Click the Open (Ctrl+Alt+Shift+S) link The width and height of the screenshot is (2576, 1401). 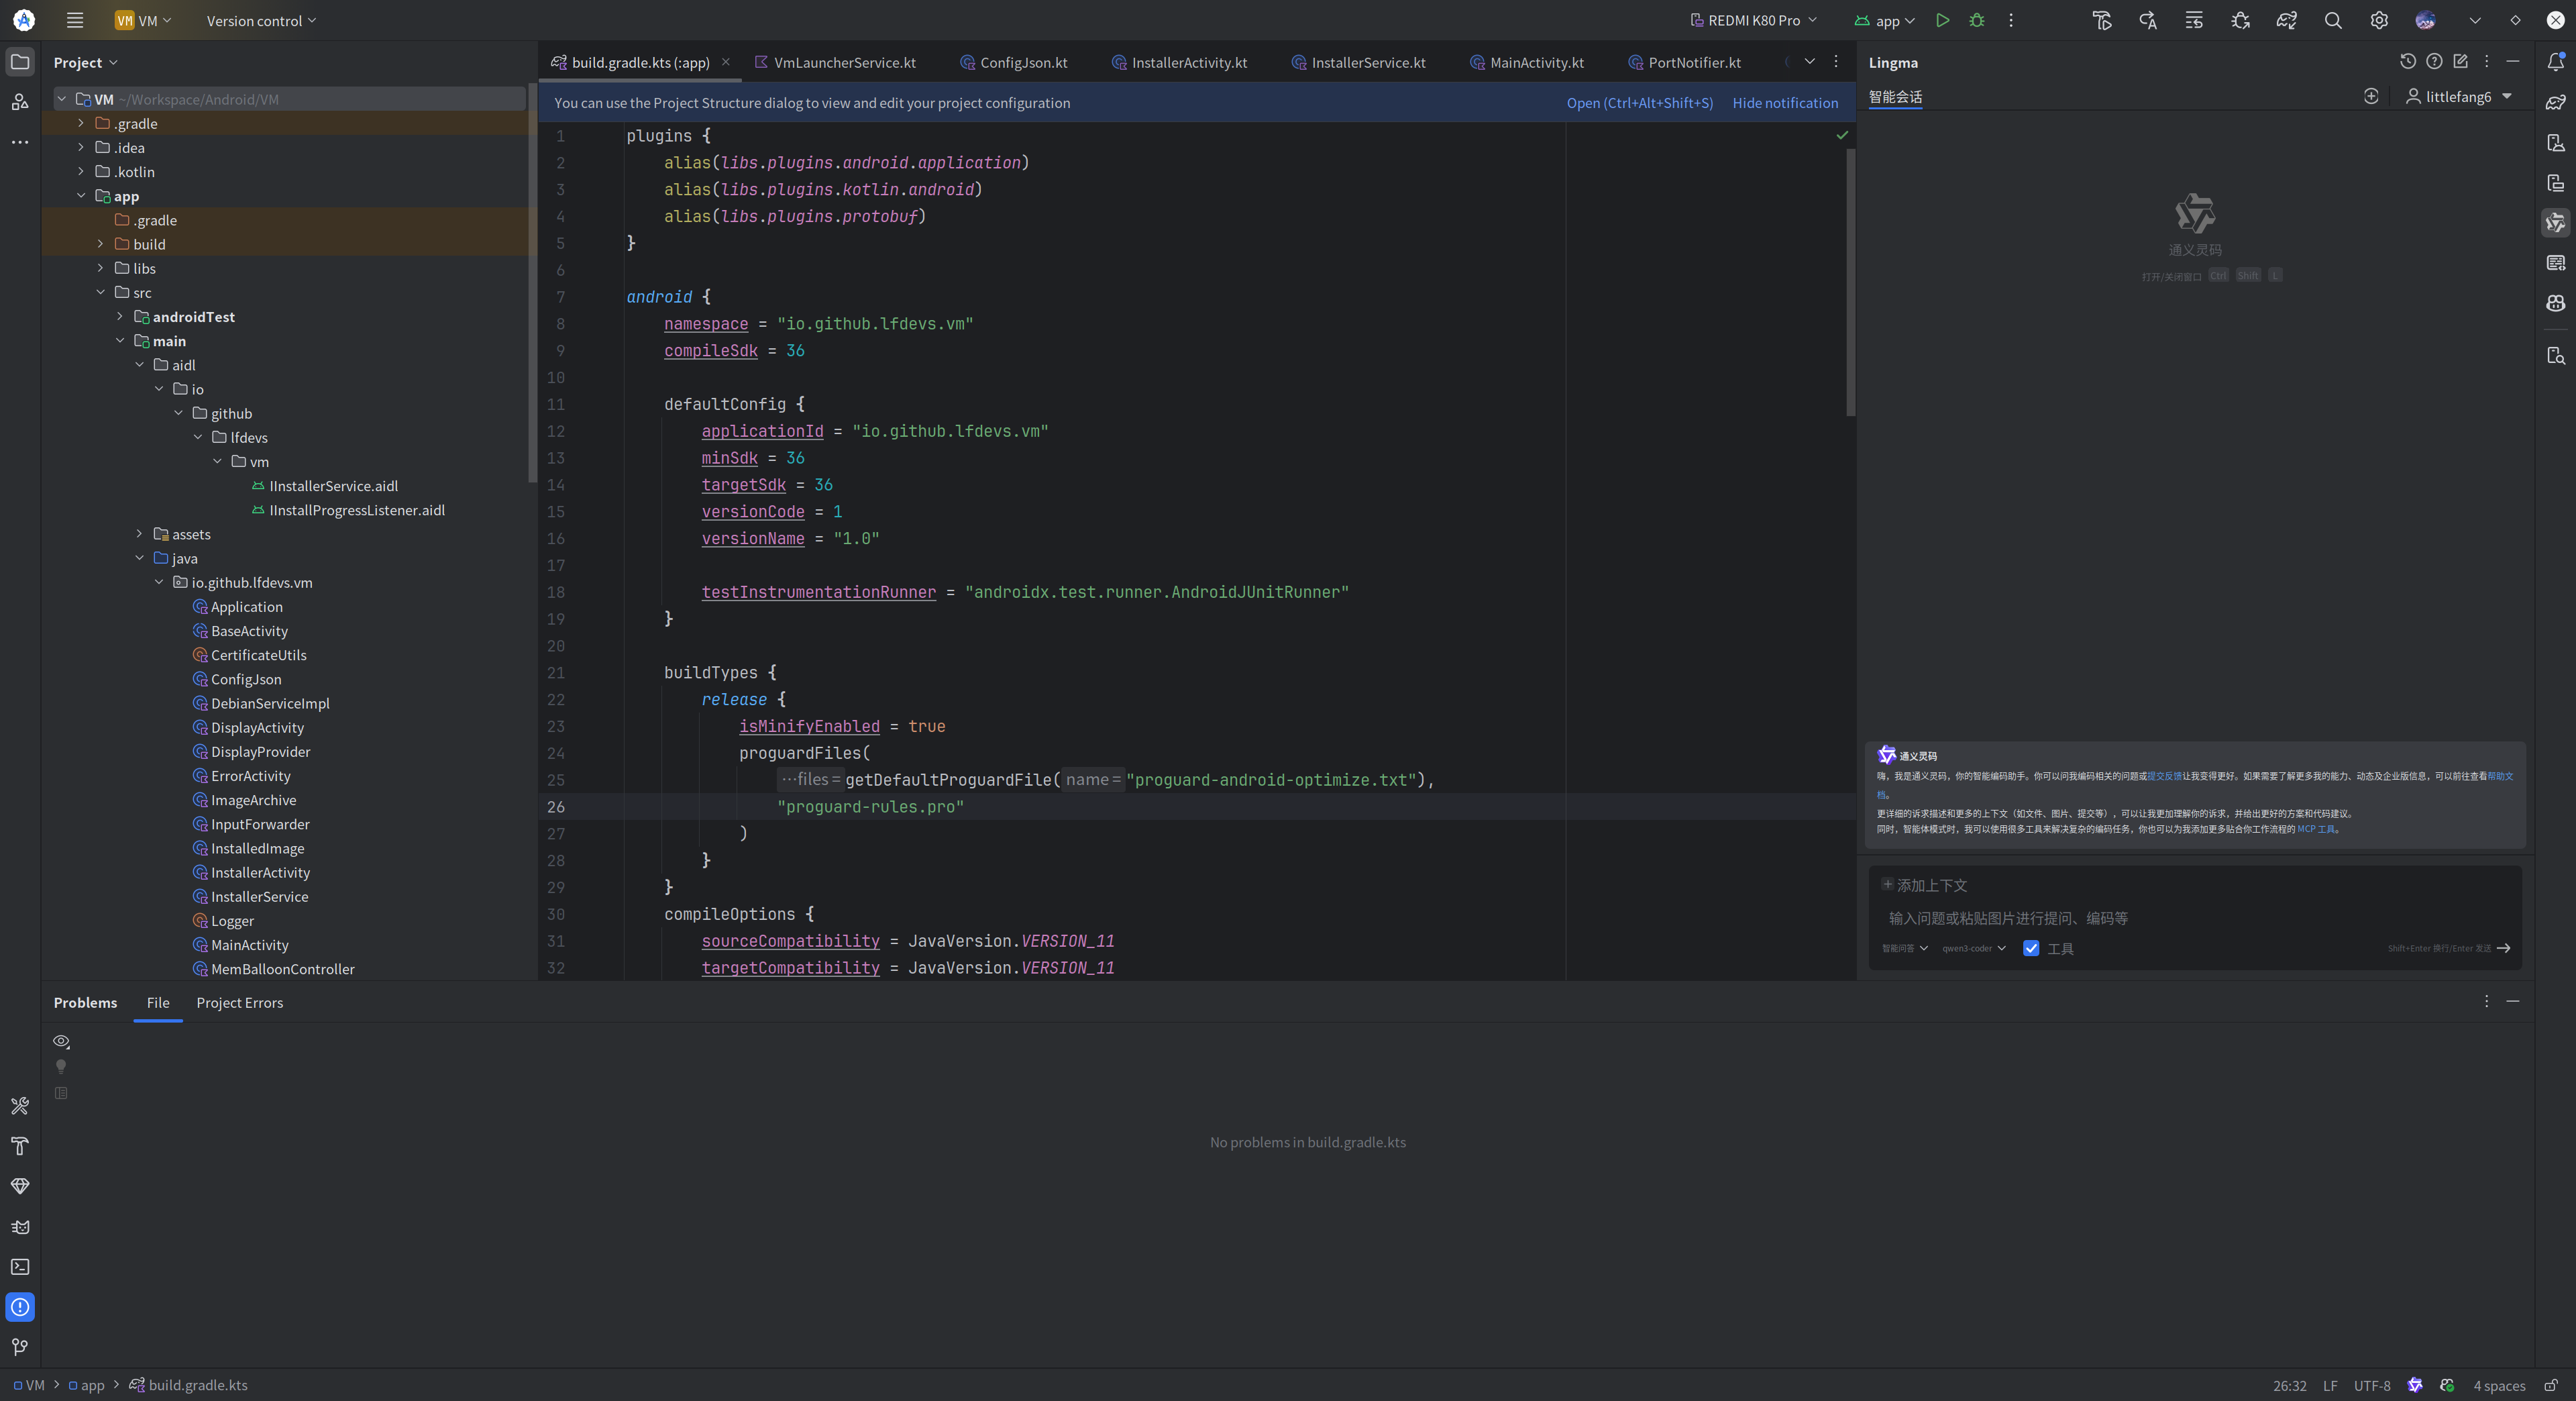[1639, 103]
